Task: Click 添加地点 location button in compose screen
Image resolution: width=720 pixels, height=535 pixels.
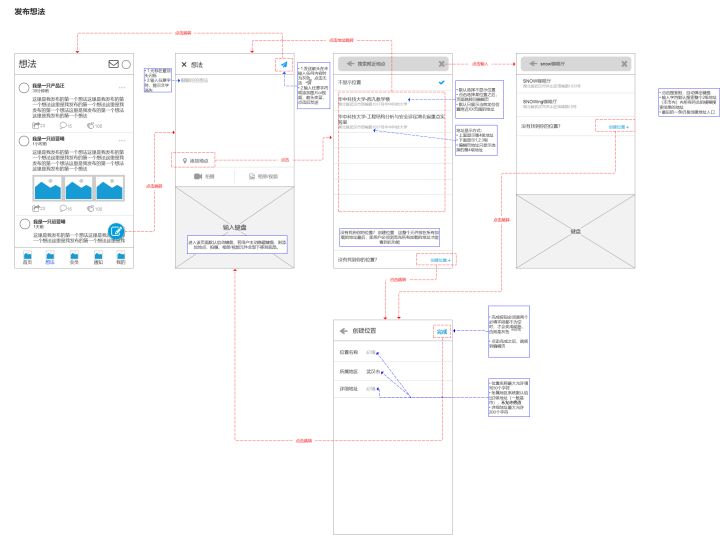Action: (x=195, y=159)
